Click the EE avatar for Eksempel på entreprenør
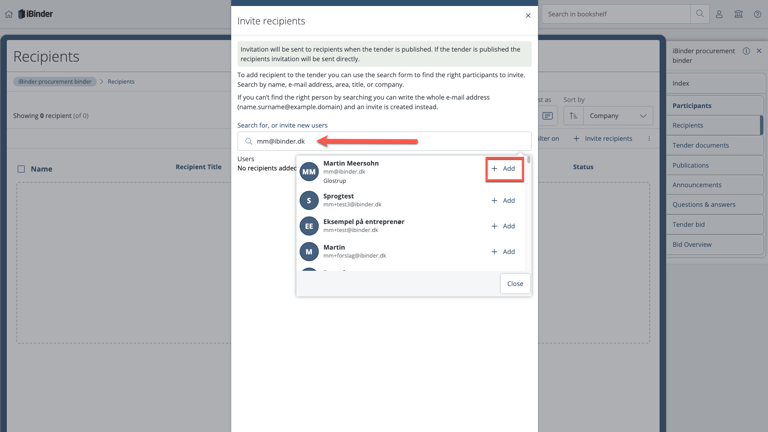The width and height of the screenshot is (768, 432). [309, 226]
